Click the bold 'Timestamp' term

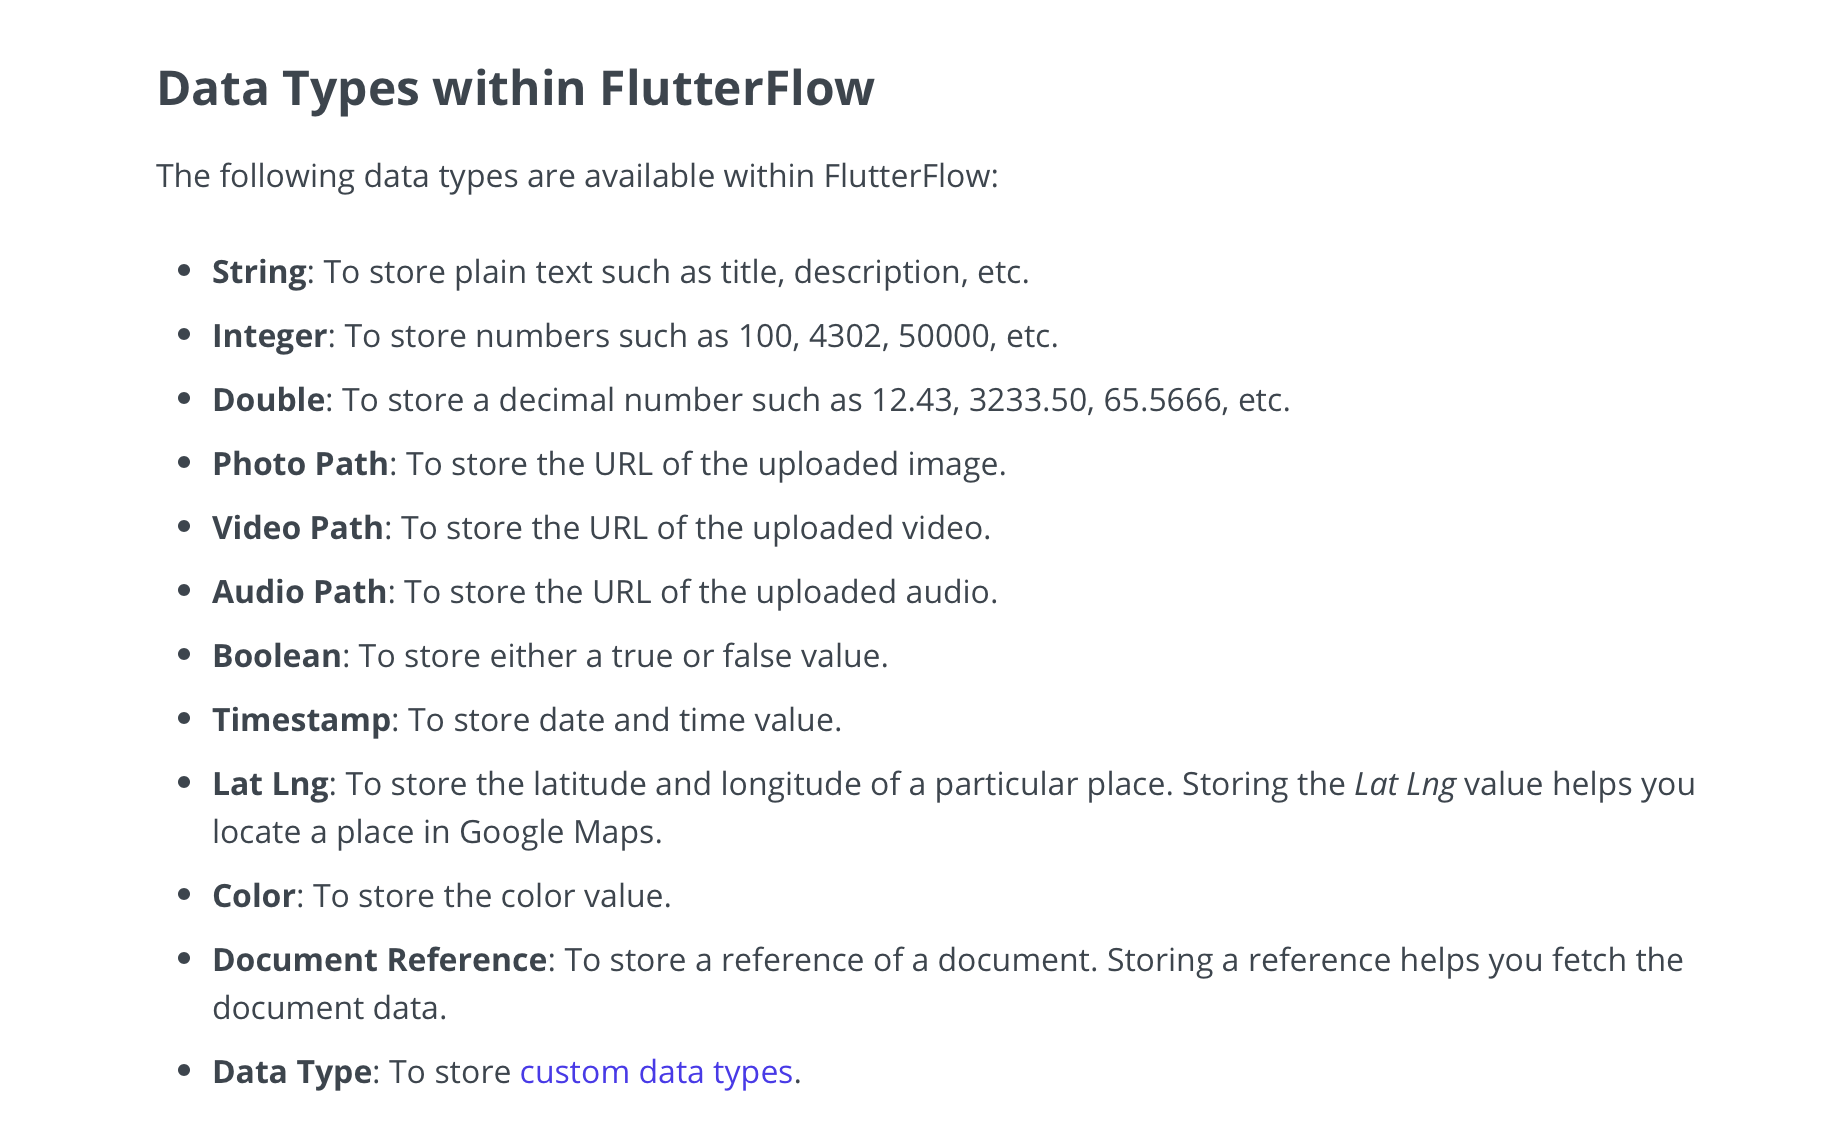(x=301, y=720)
